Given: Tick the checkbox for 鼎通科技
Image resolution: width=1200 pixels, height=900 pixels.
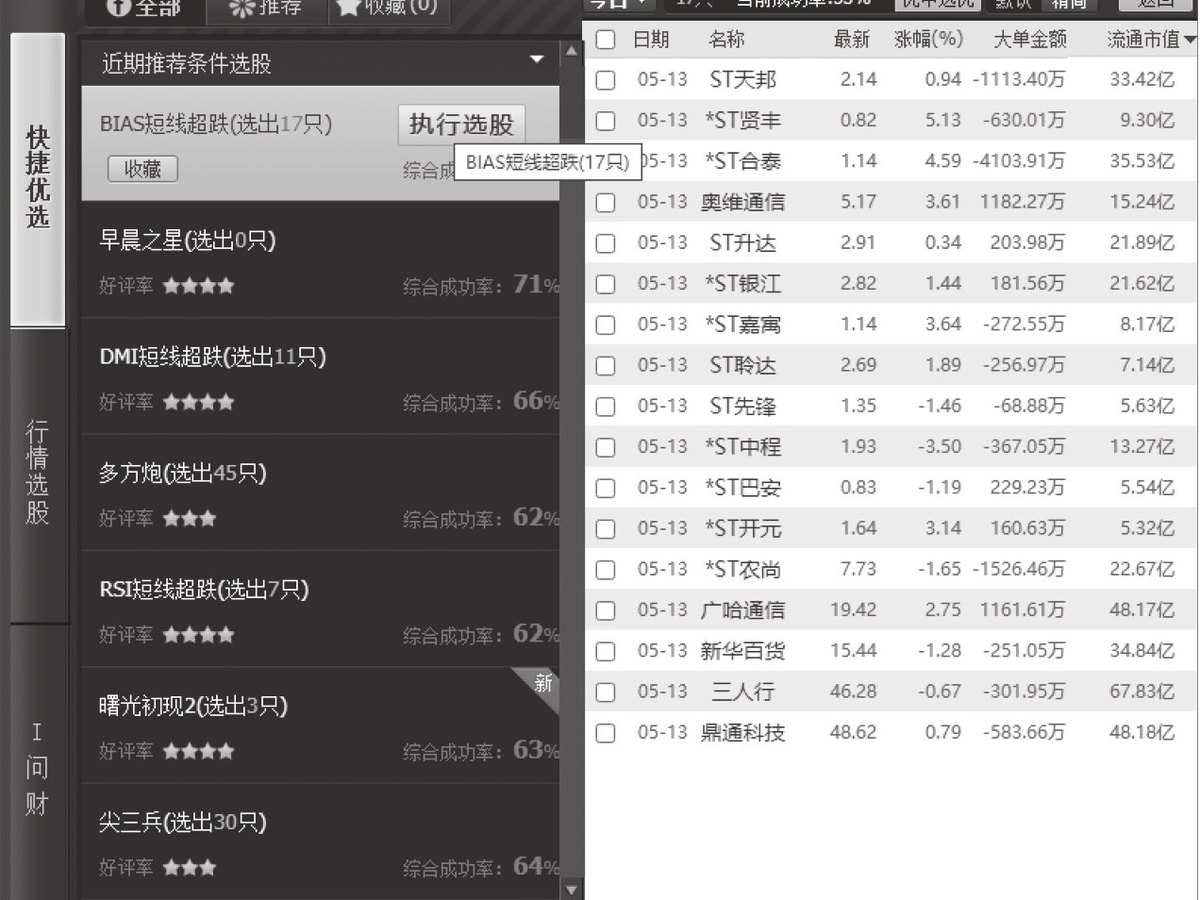Looking at the screenshot, I should [x=605, y=733].
